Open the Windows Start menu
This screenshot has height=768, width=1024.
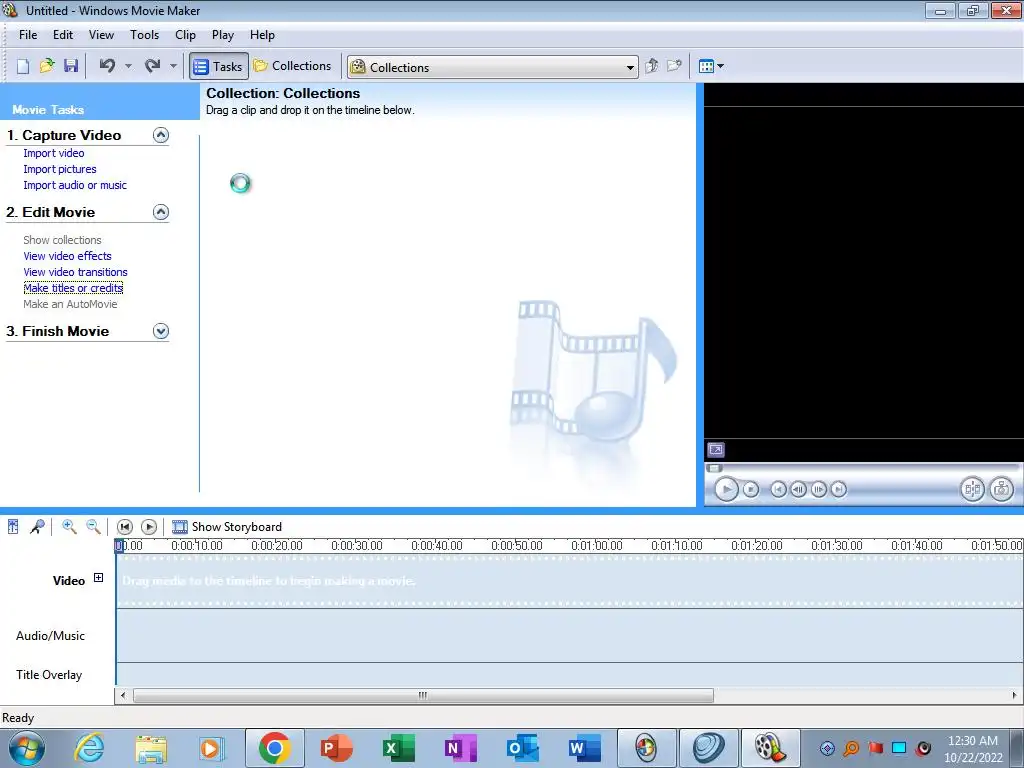pyautogui.click(x=26, y=748)
